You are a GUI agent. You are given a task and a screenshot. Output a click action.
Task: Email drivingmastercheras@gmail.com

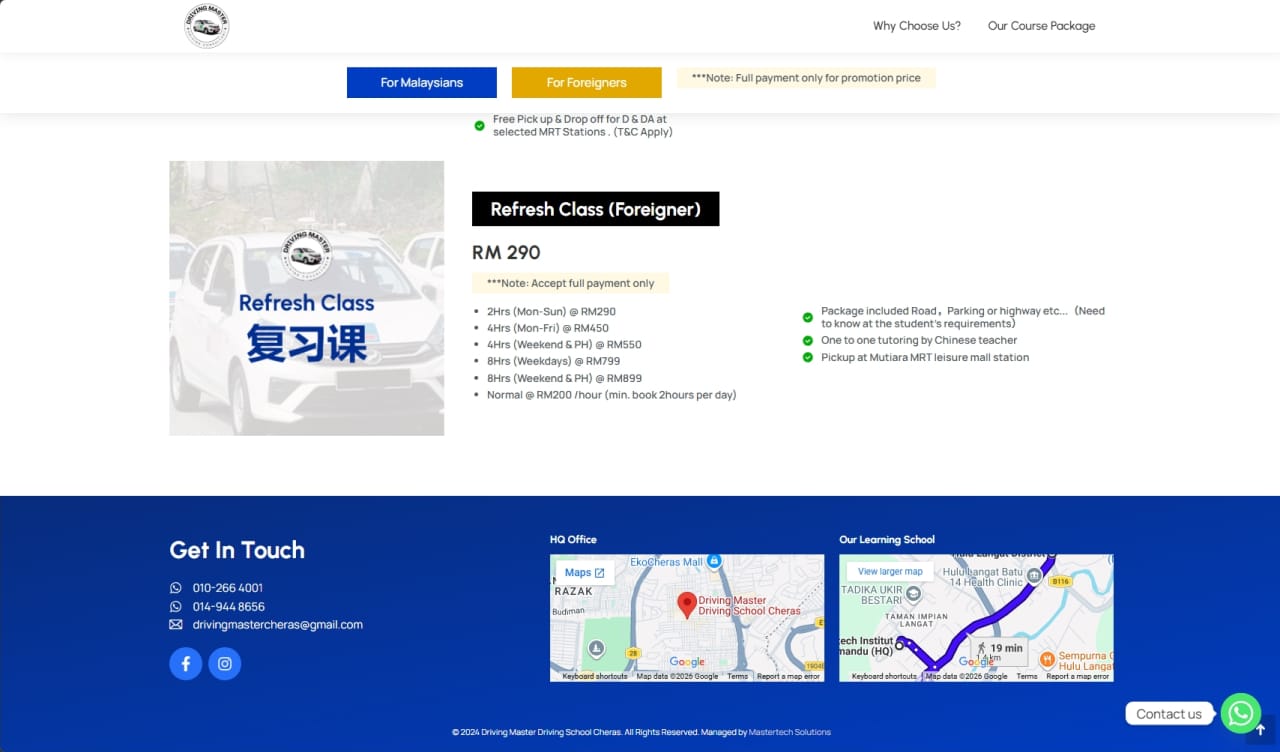coord(278,625)
